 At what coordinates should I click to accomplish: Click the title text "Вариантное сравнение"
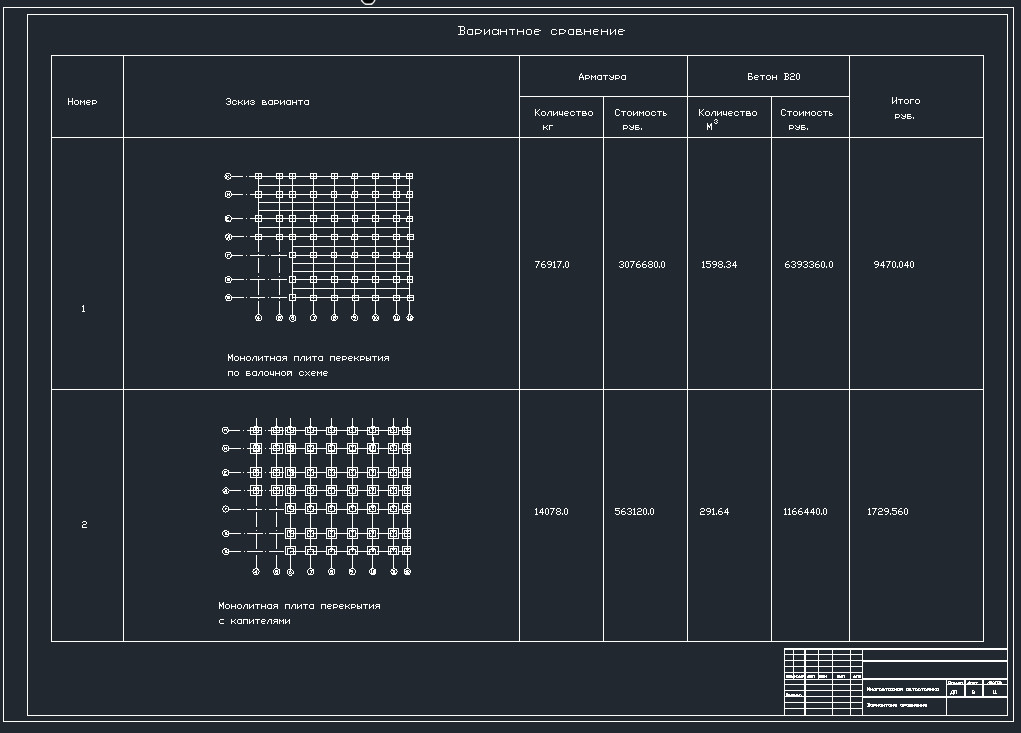pyautogui.click(x=541, y=31)
